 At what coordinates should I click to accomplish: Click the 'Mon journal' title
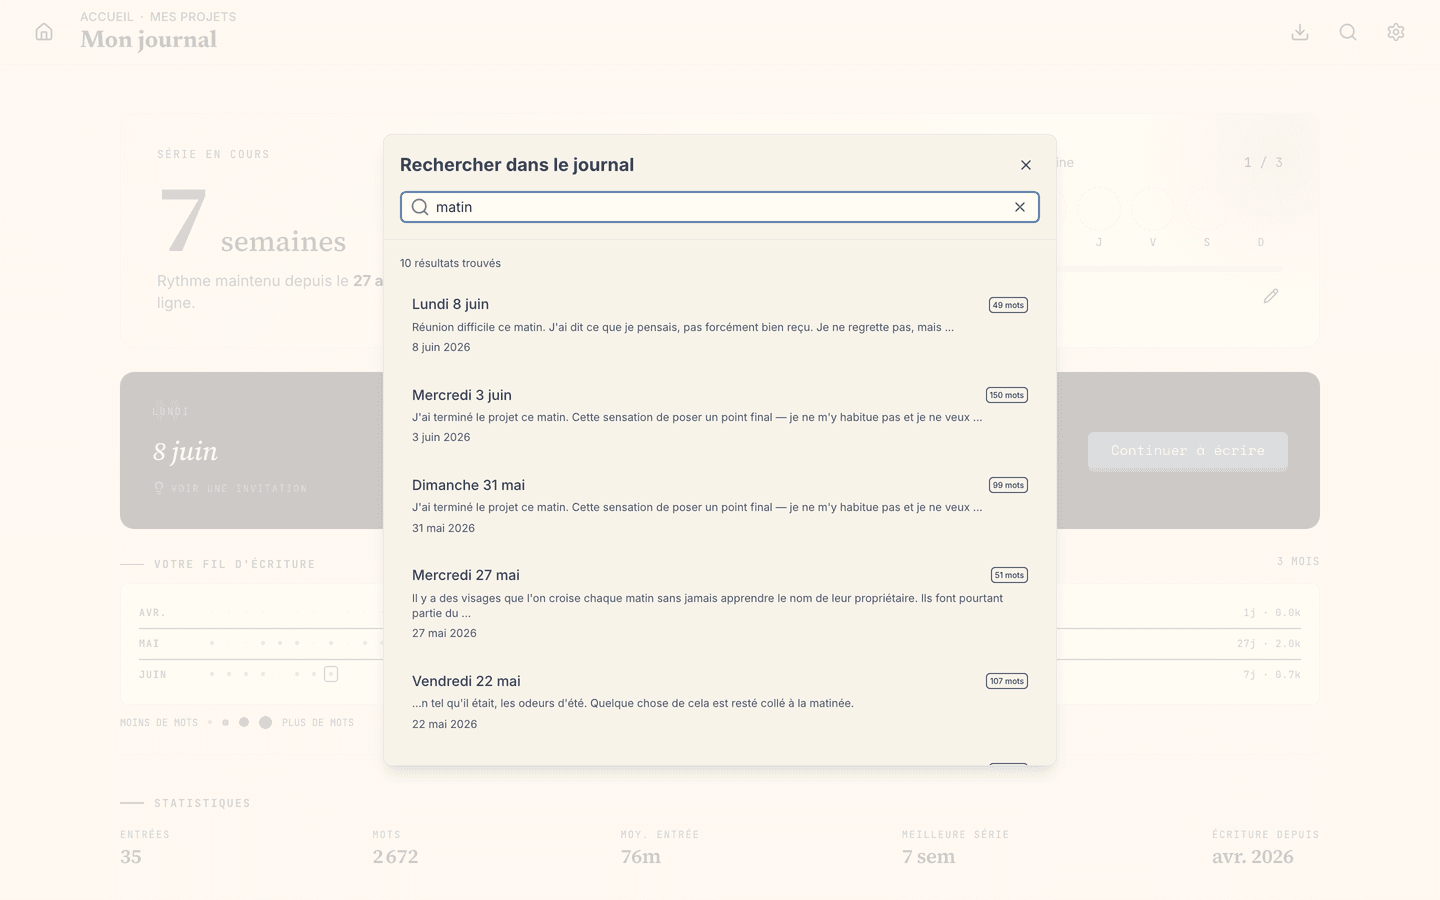click(x=149, y=40)
